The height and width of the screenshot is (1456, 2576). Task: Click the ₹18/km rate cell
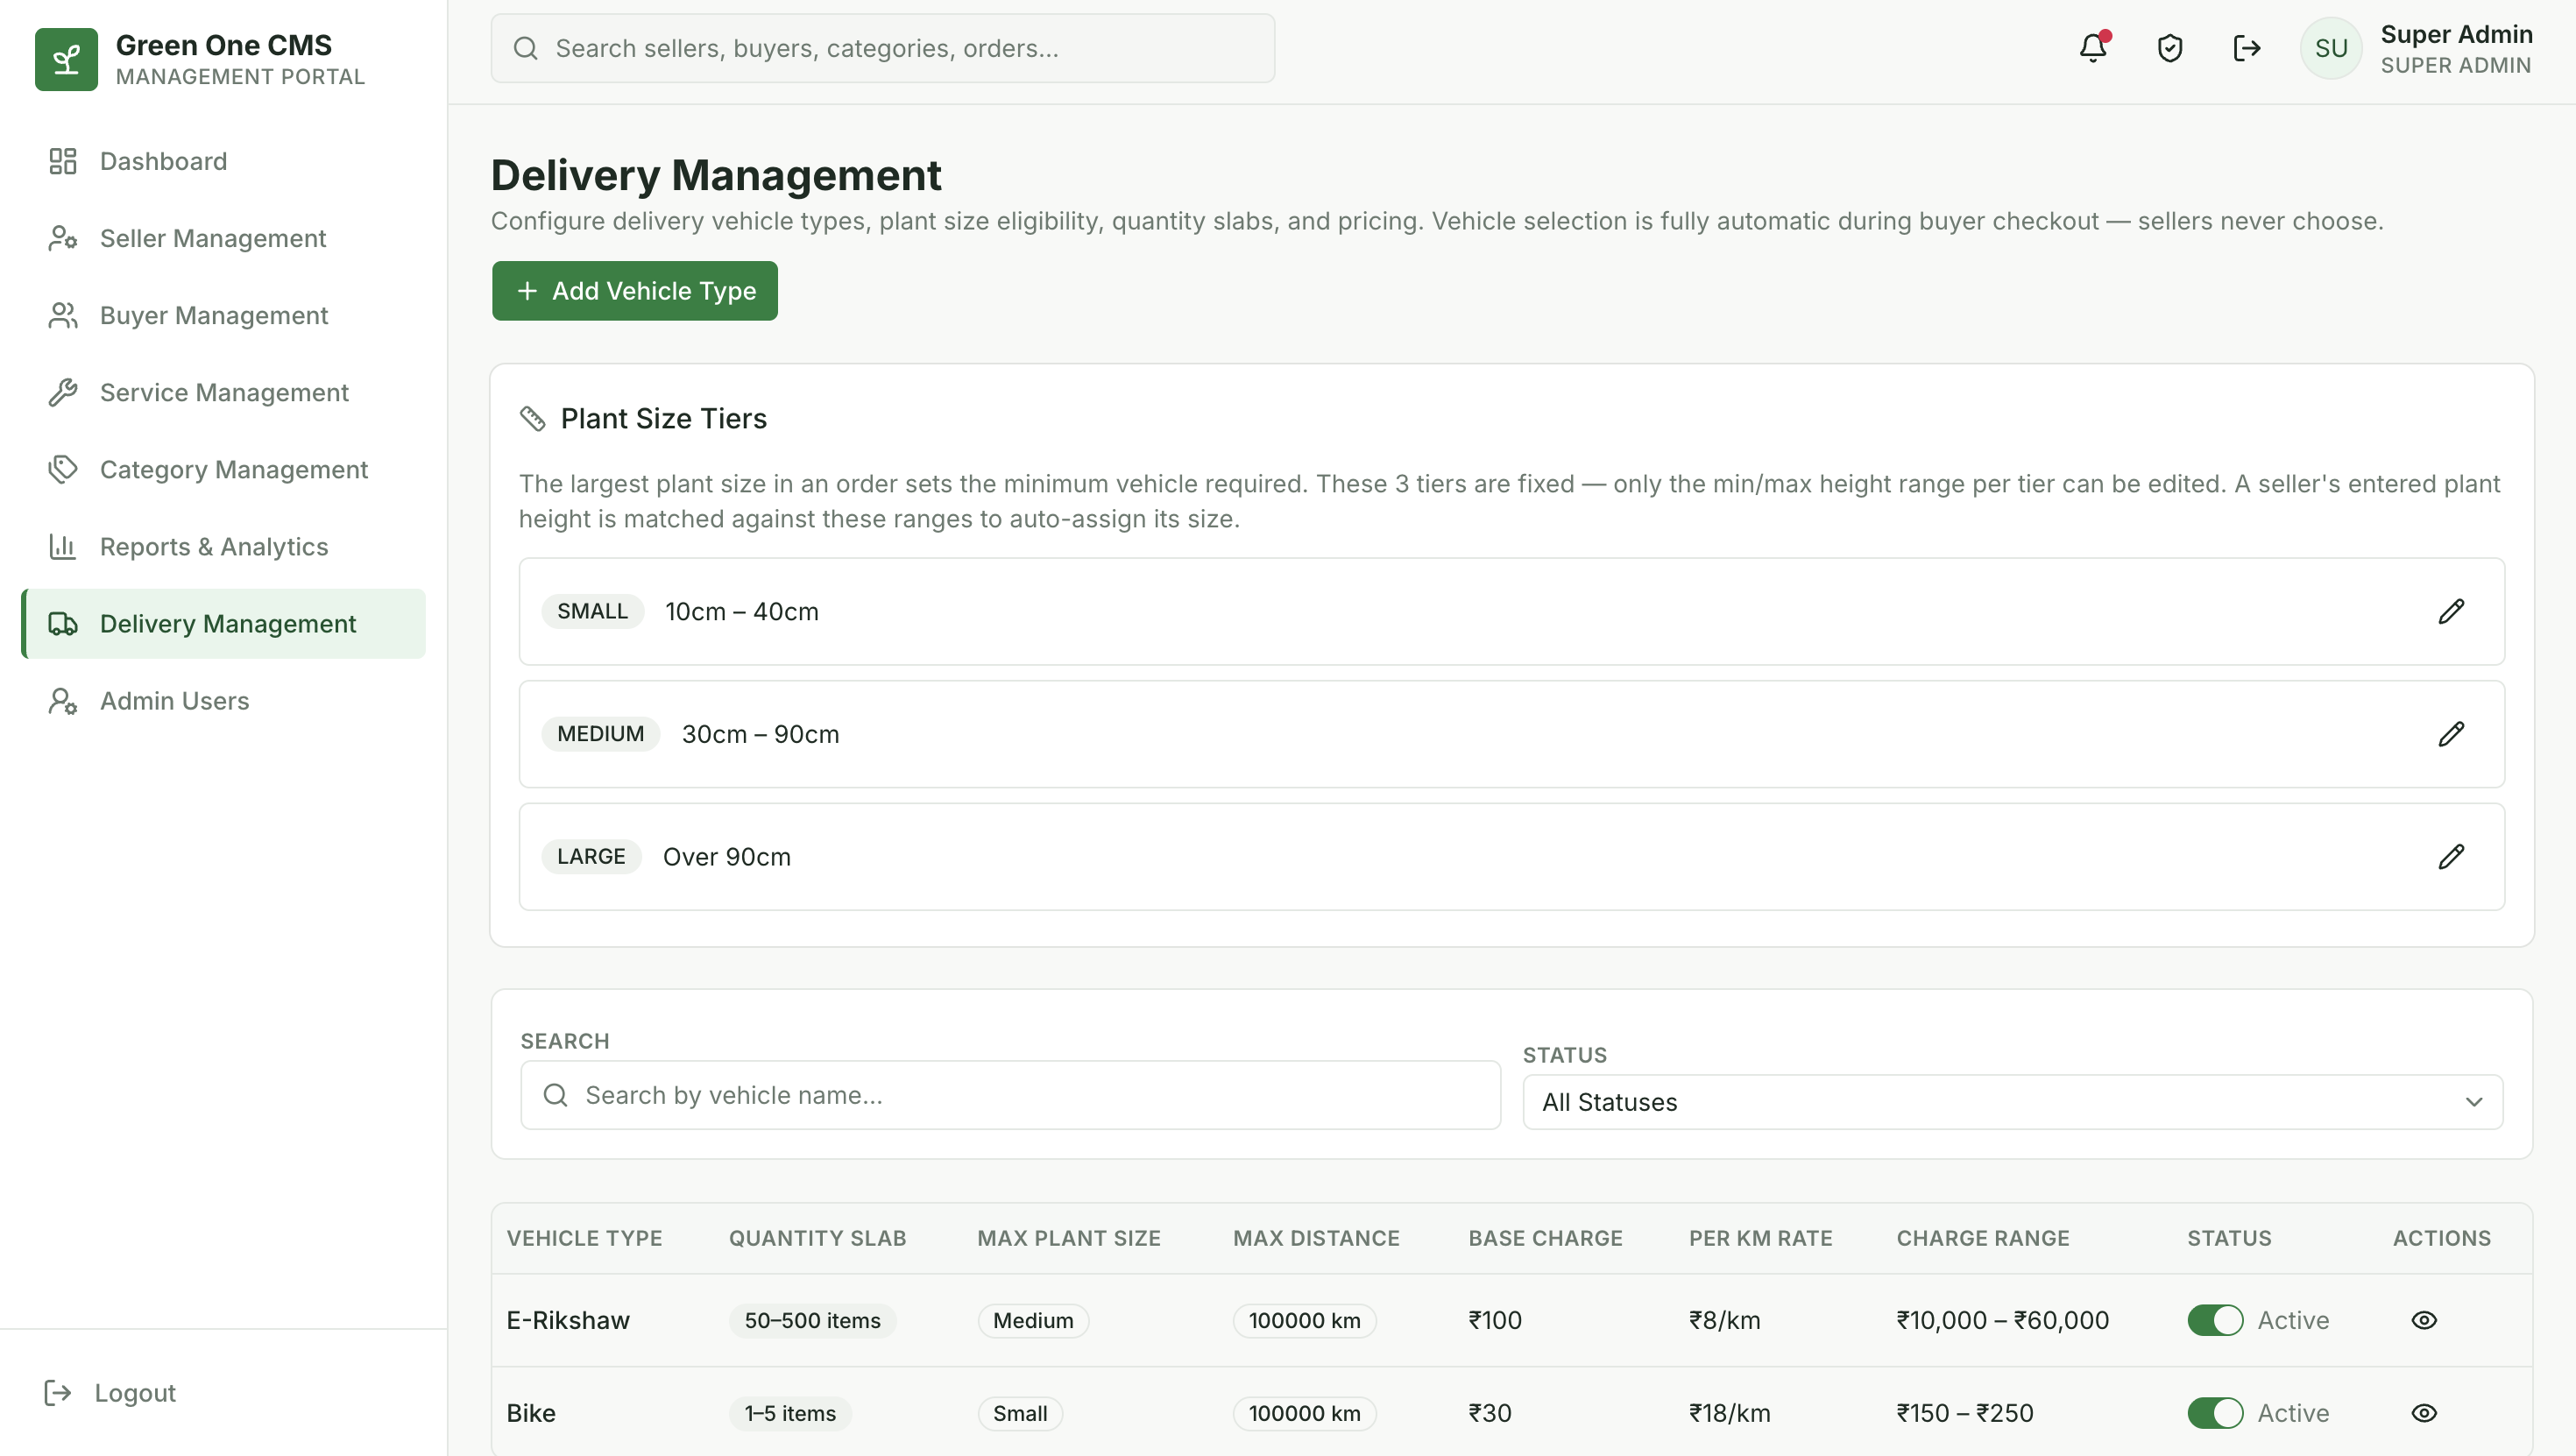point(1729,1413)
